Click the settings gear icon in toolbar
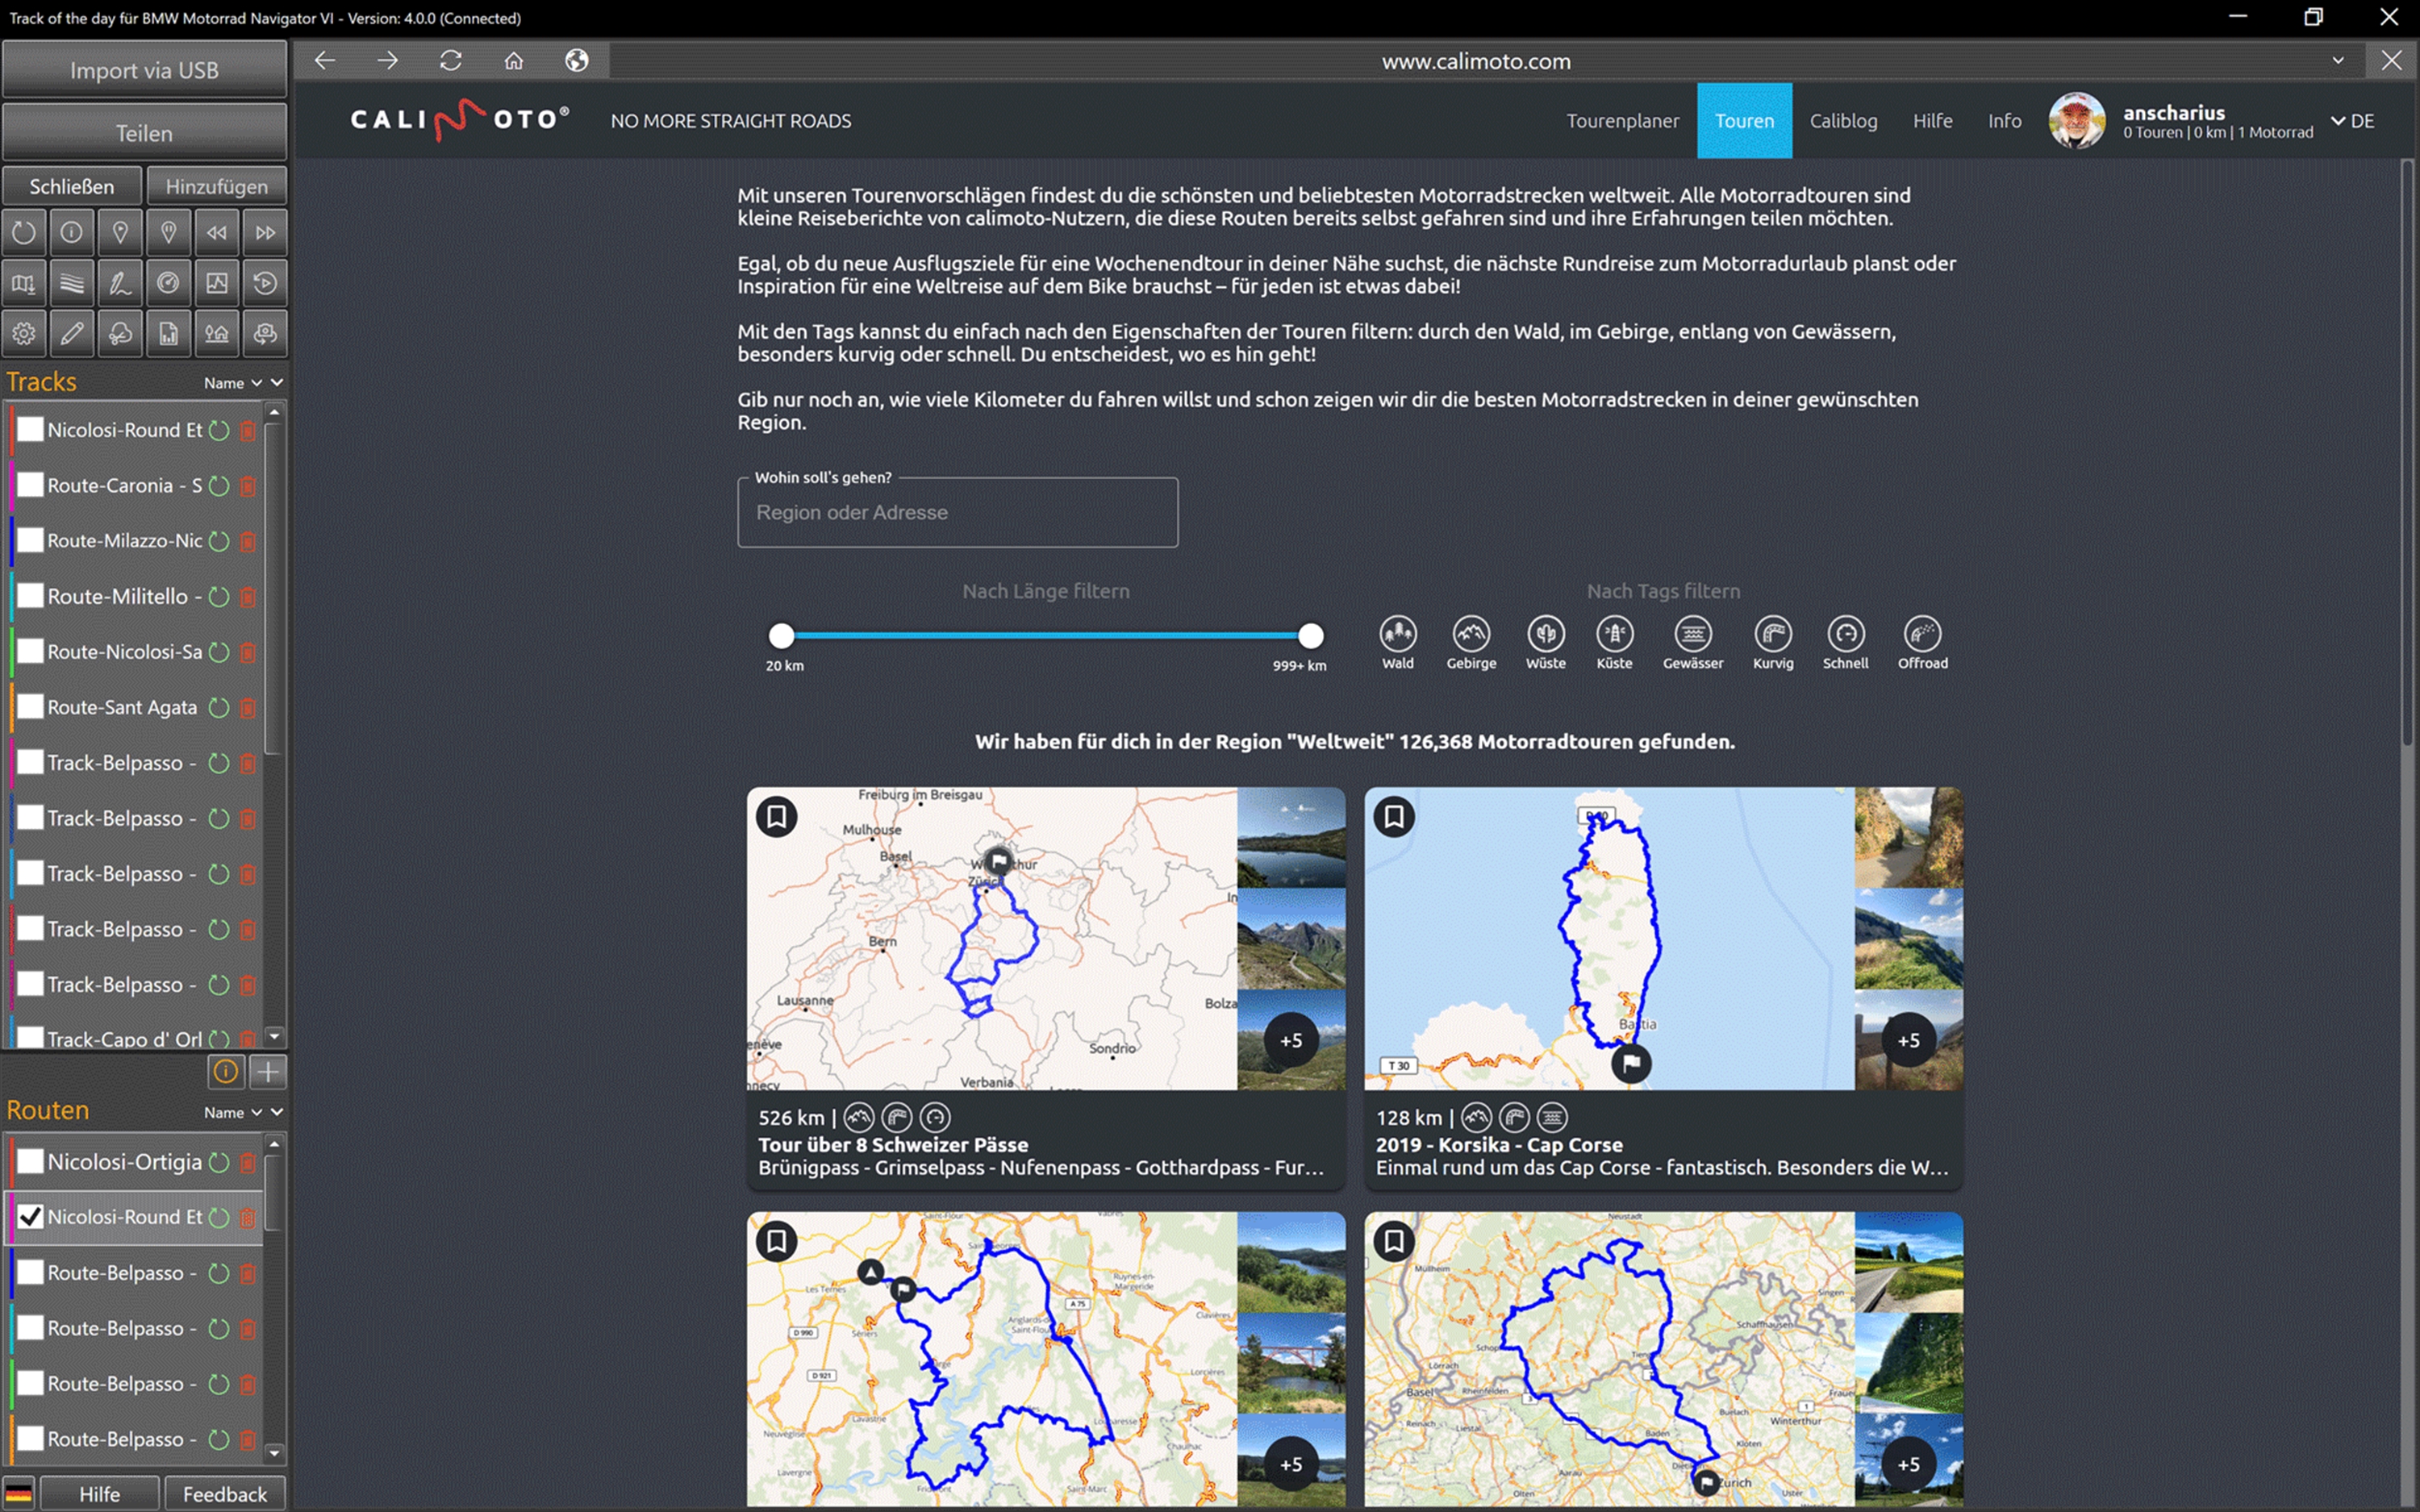Viewport: 2420px width, 1512px height. [24, 333]
